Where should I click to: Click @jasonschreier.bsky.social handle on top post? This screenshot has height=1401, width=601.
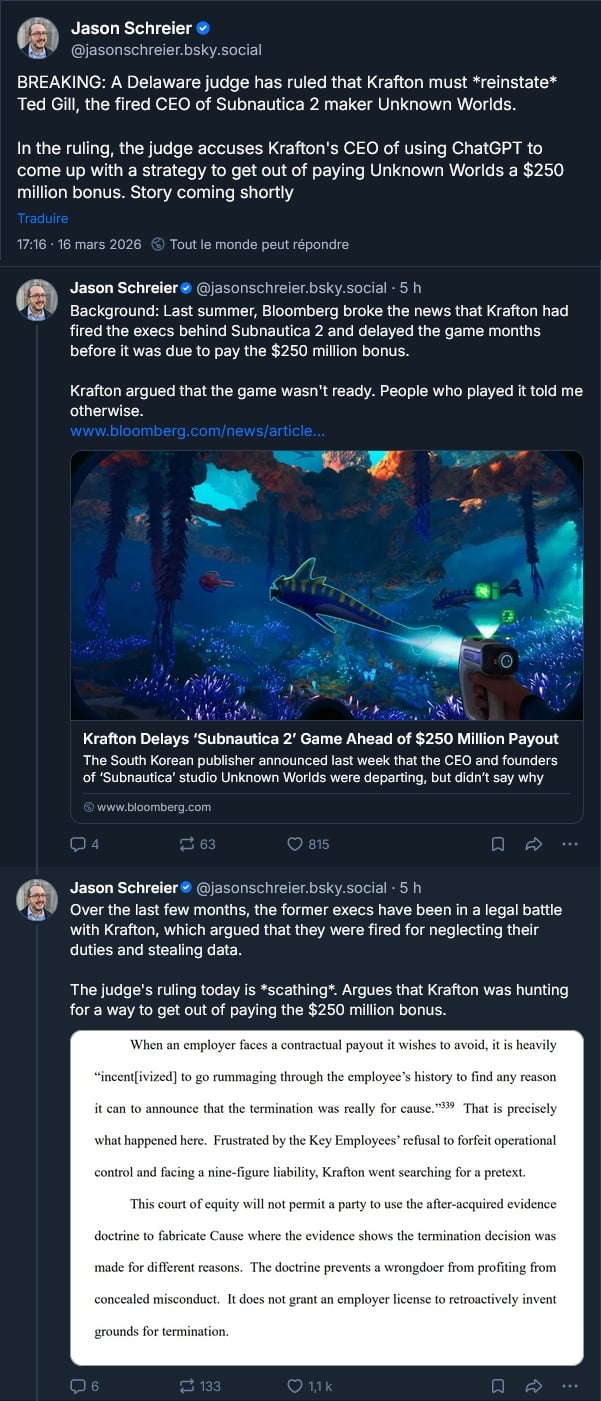pos(166,50)
